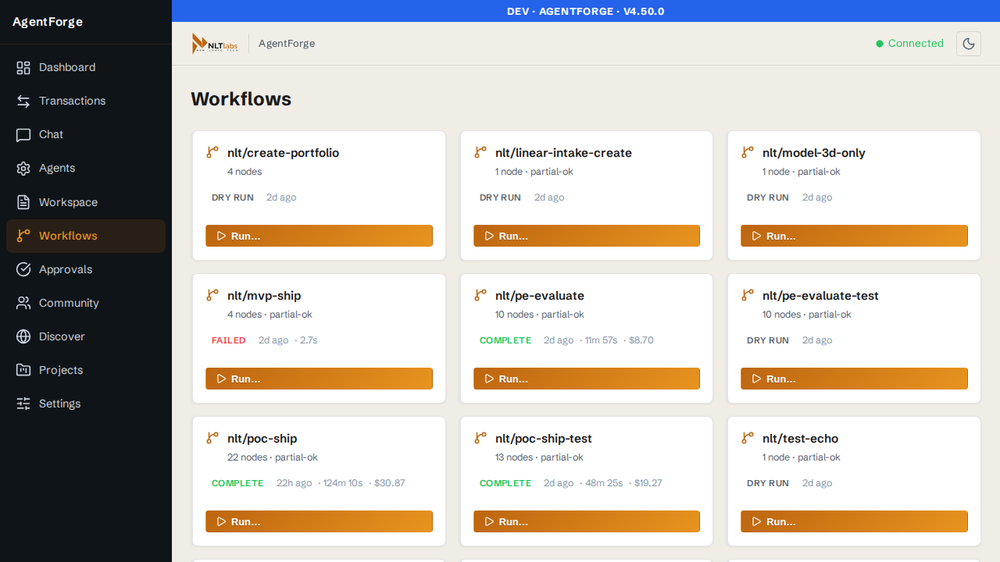Click the Agents gear icon
The width and height of the screenshot is (1000, 562).
[x=24, y=168]
